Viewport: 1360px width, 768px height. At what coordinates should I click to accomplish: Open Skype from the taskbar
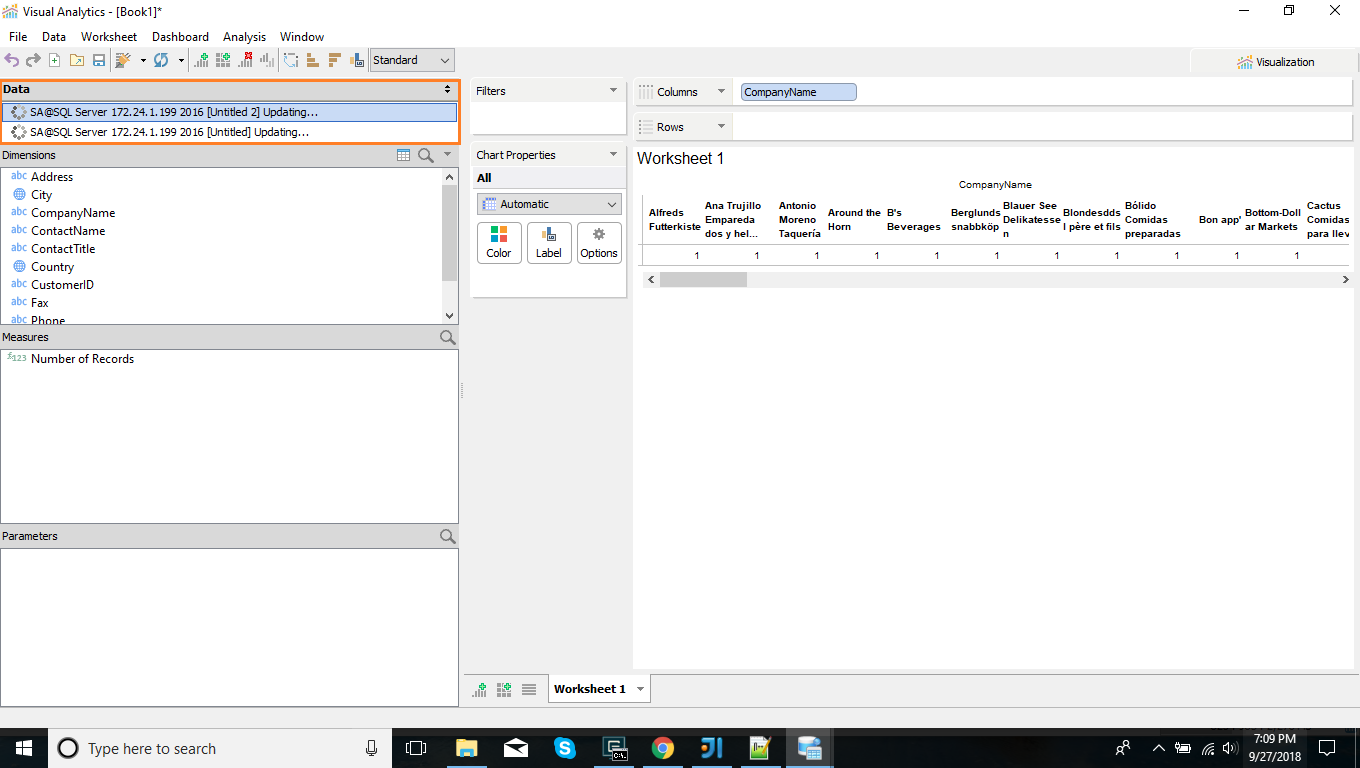pyautogui.click(x=565, y=748)
